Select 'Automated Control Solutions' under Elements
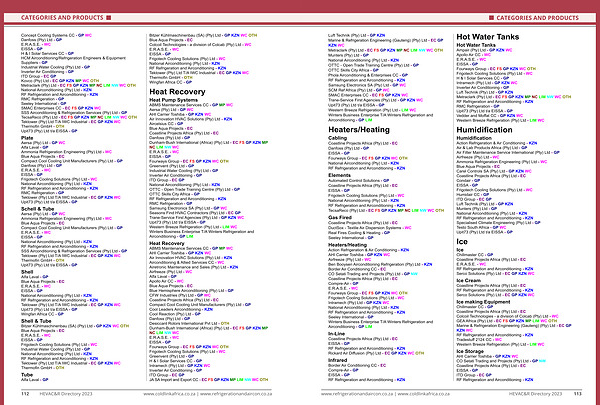 (x=354, y=180)
